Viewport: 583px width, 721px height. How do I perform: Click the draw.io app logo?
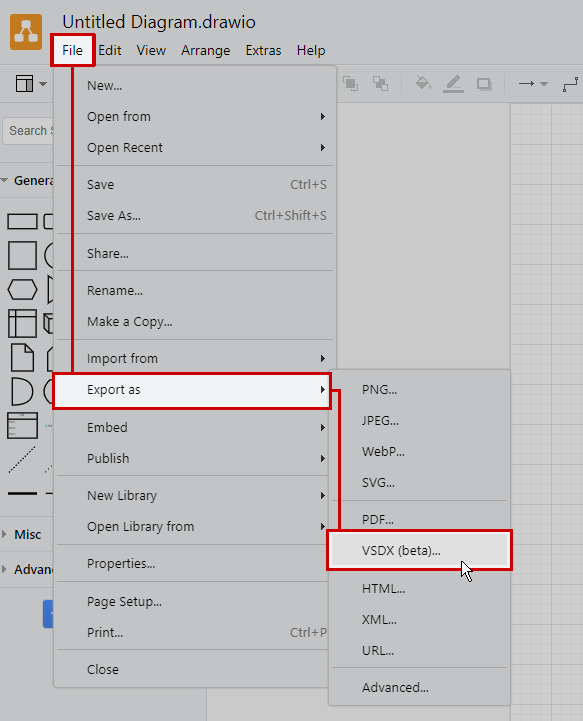pos(26,32)
